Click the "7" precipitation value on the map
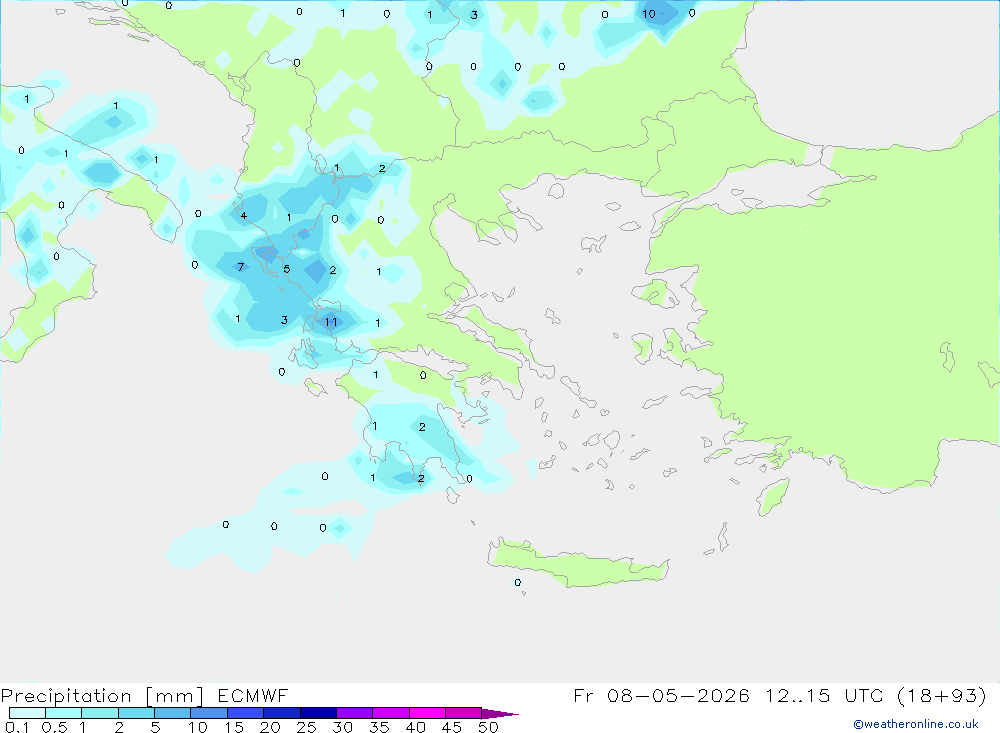The width and height of the screenshot is (1000, 733). (240, 267)
